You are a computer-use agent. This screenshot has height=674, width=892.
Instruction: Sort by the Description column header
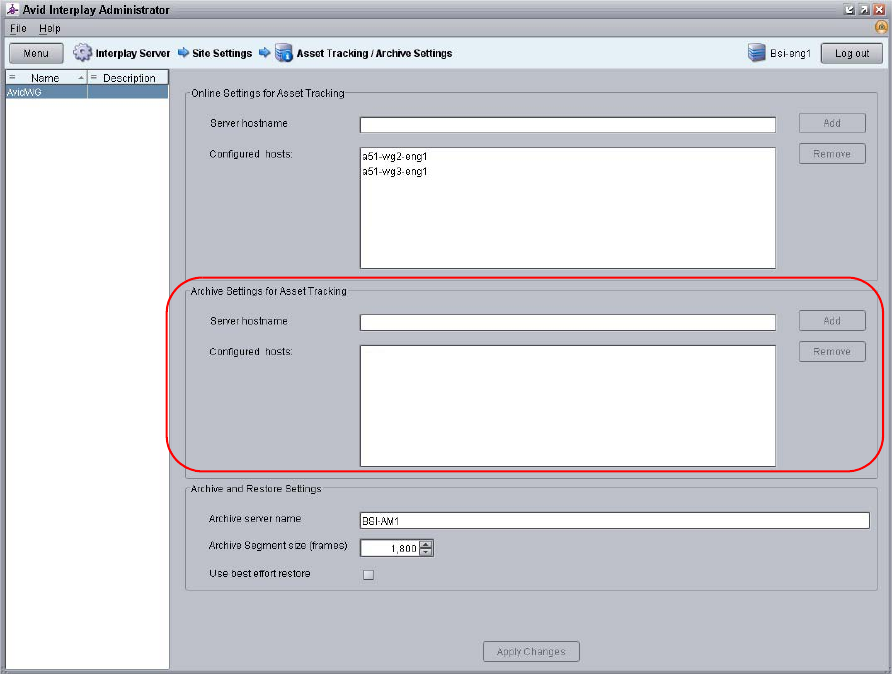129,77
